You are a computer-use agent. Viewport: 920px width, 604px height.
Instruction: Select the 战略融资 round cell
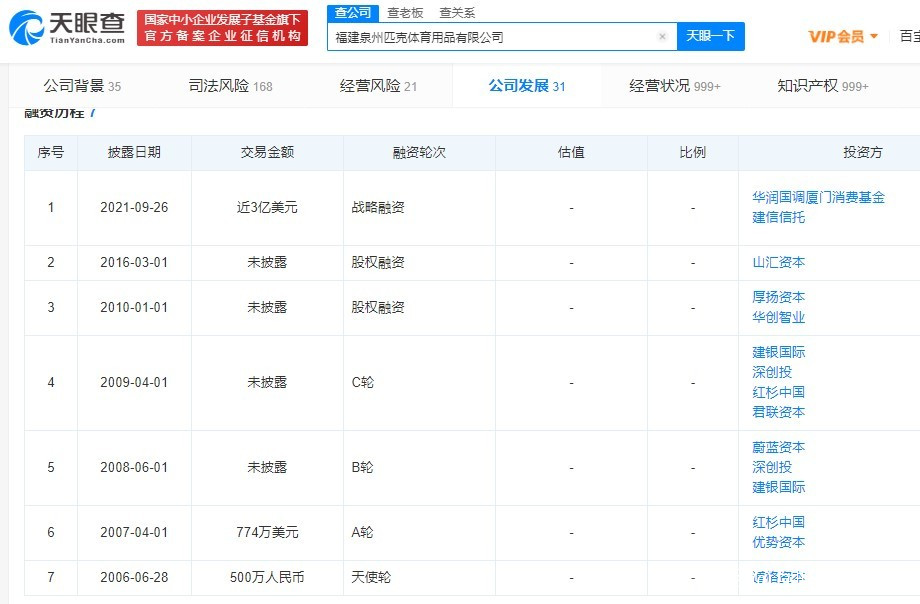pyautogui.click(x=378, y=207)
